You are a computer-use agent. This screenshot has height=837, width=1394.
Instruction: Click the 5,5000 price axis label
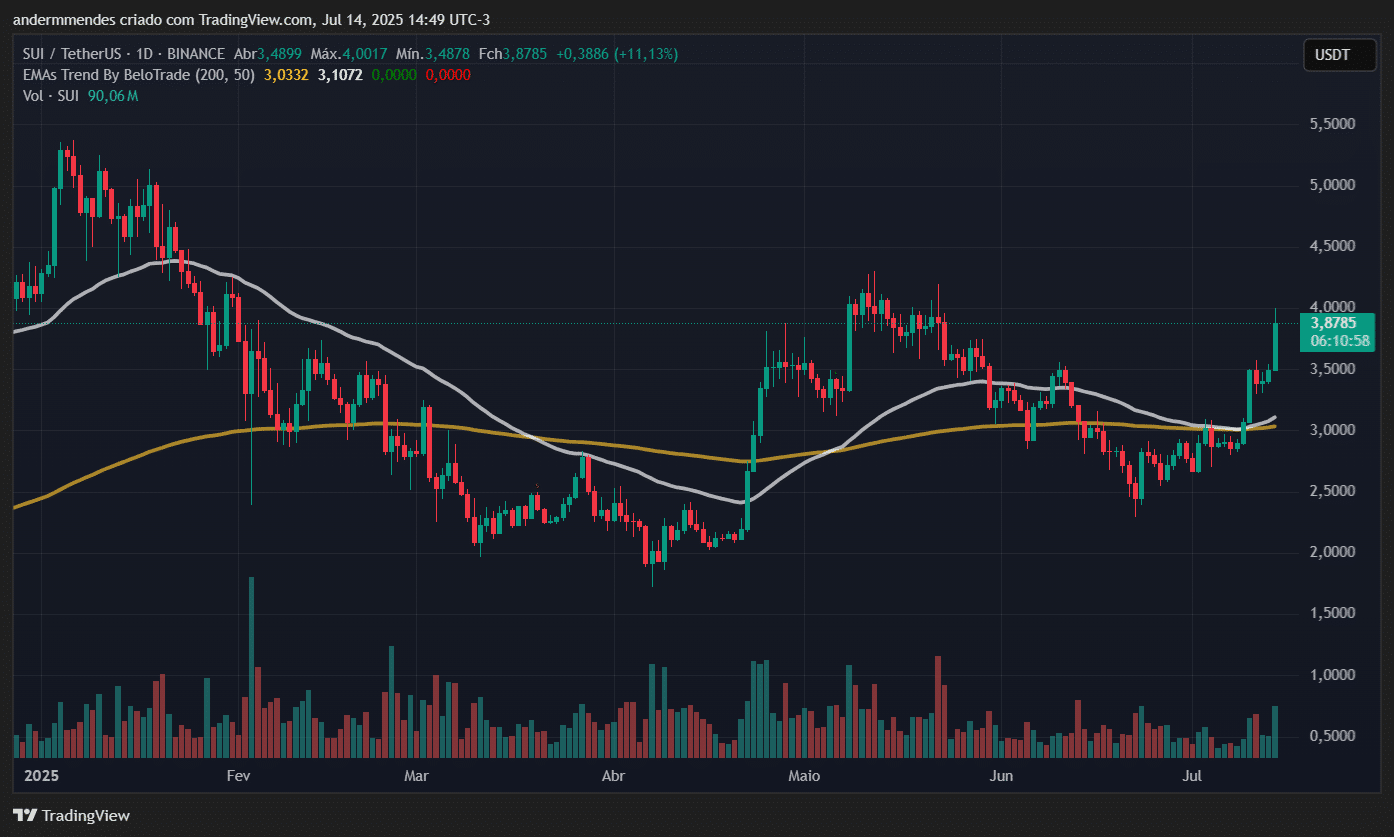click(x=1332, y=124)
